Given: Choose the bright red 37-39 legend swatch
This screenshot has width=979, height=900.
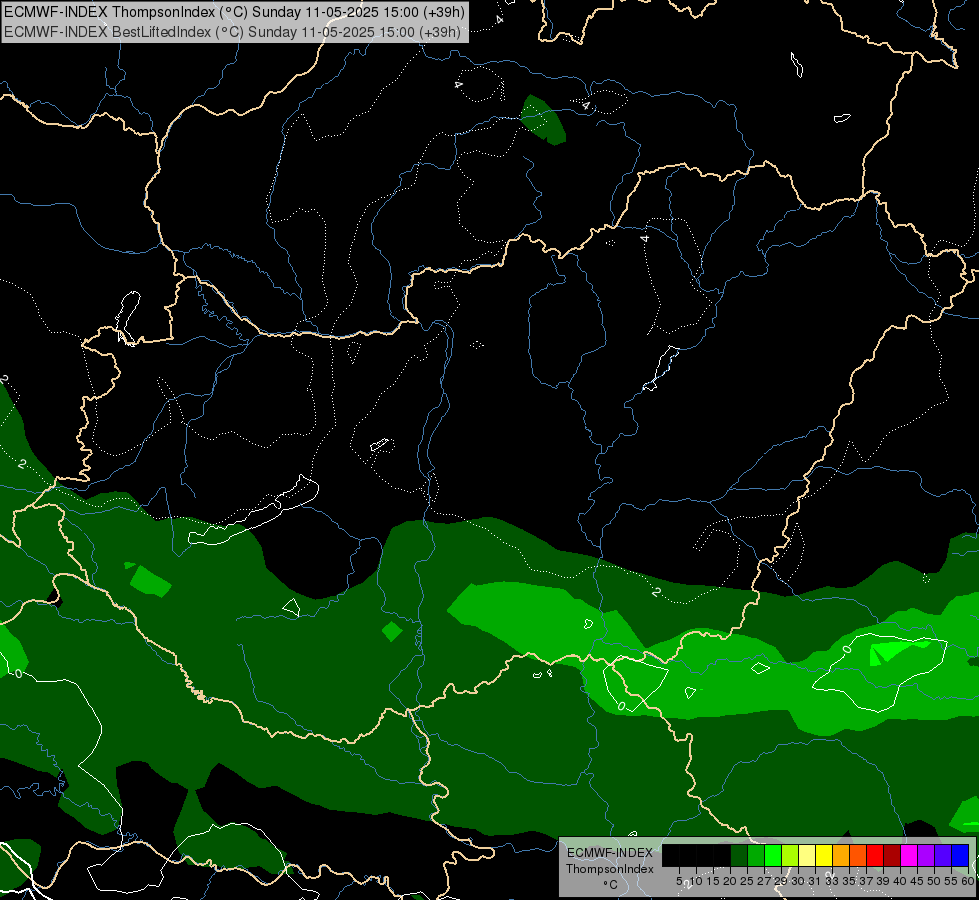Looking at the screenshot, I should [875, 855].
